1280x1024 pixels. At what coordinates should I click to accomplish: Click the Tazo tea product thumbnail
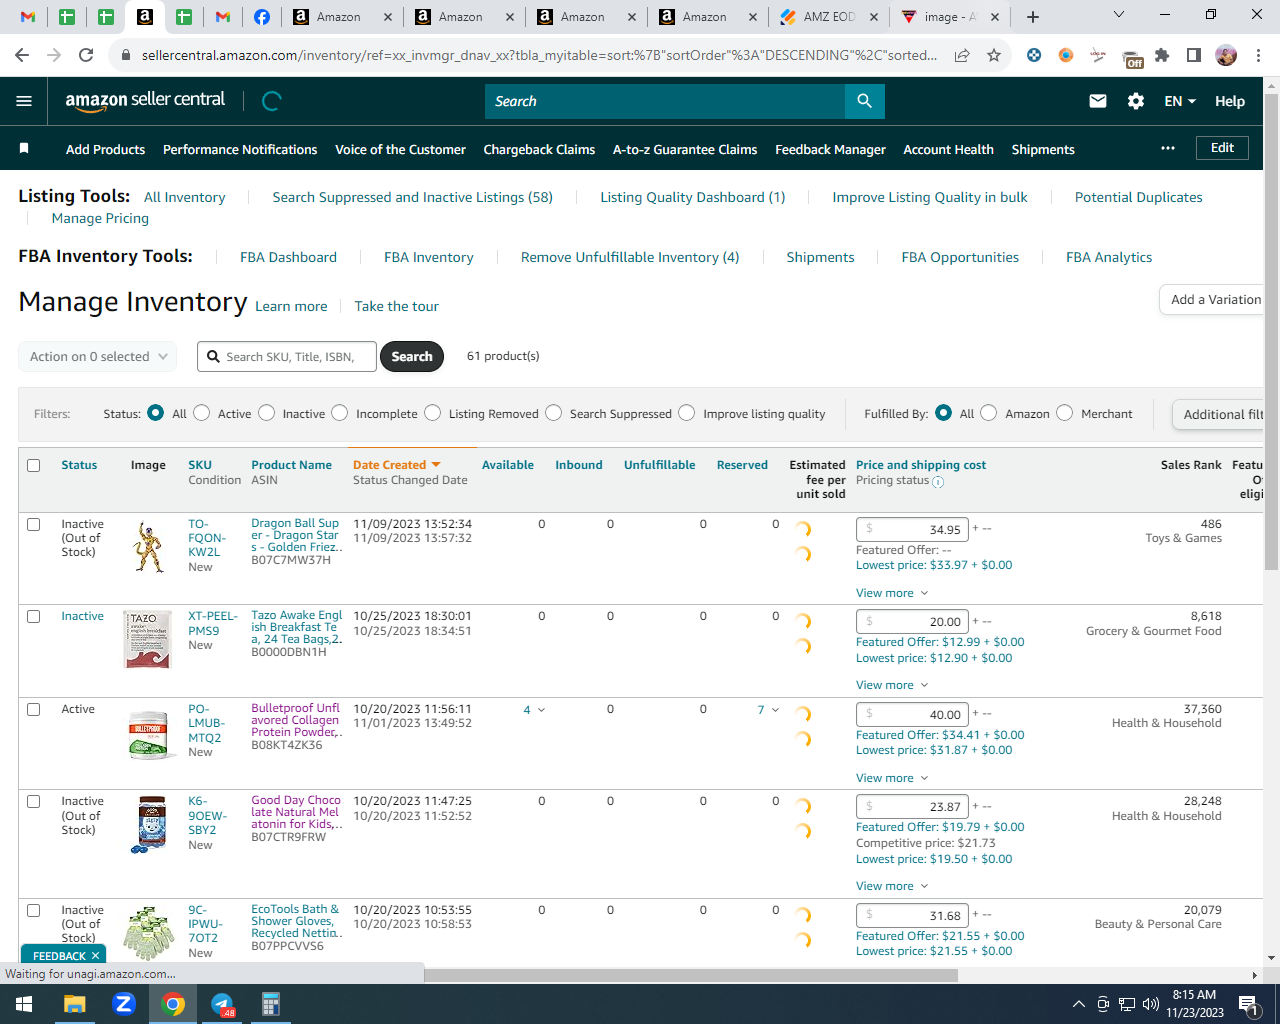coord(147,639)
